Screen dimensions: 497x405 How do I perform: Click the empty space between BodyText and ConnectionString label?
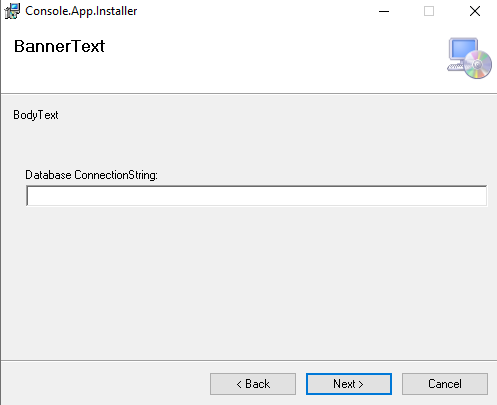249,145
